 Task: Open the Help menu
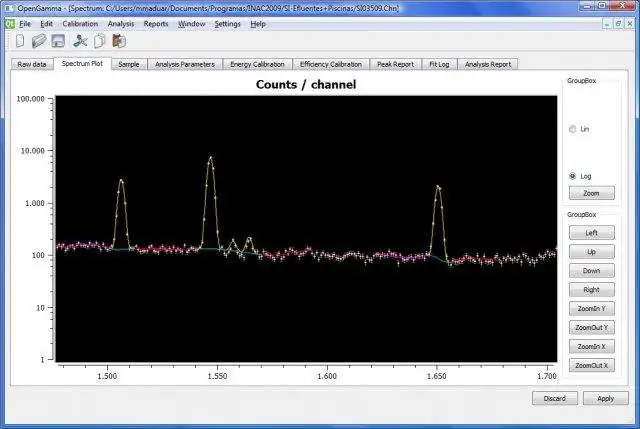point(258,24)
